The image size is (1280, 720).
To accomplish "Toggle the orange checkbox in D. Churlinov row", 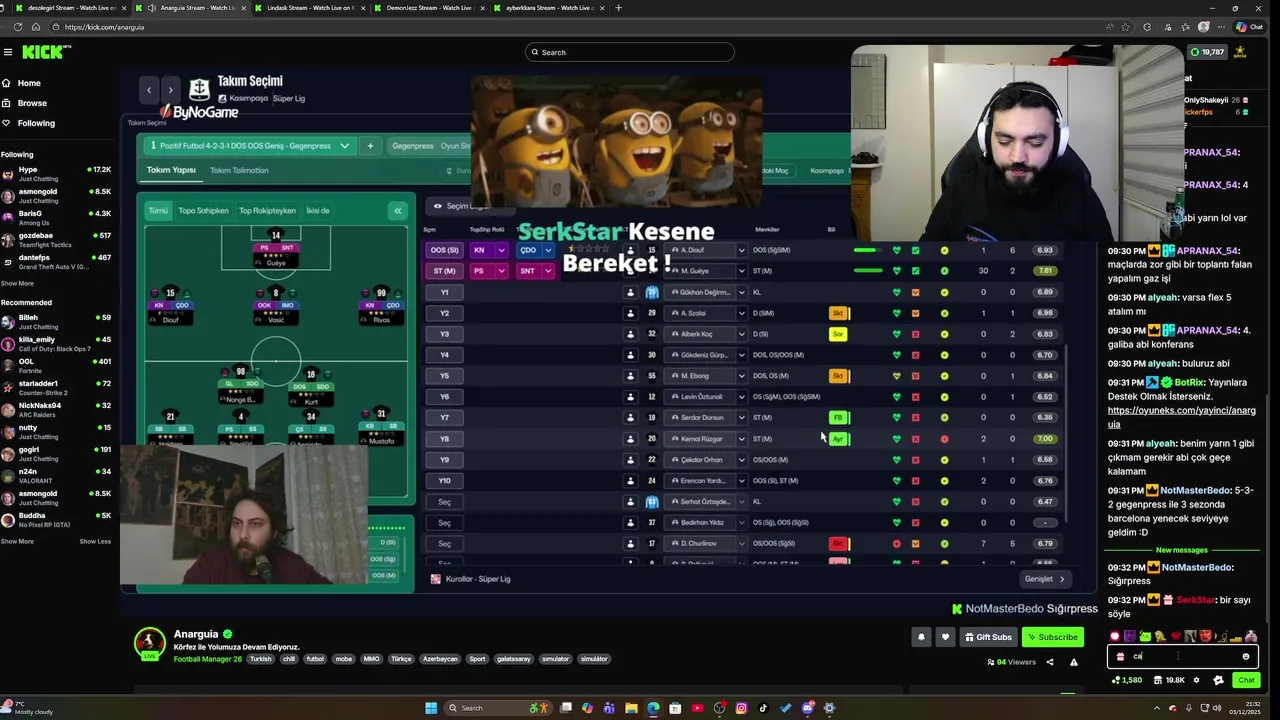I will 915,544.
